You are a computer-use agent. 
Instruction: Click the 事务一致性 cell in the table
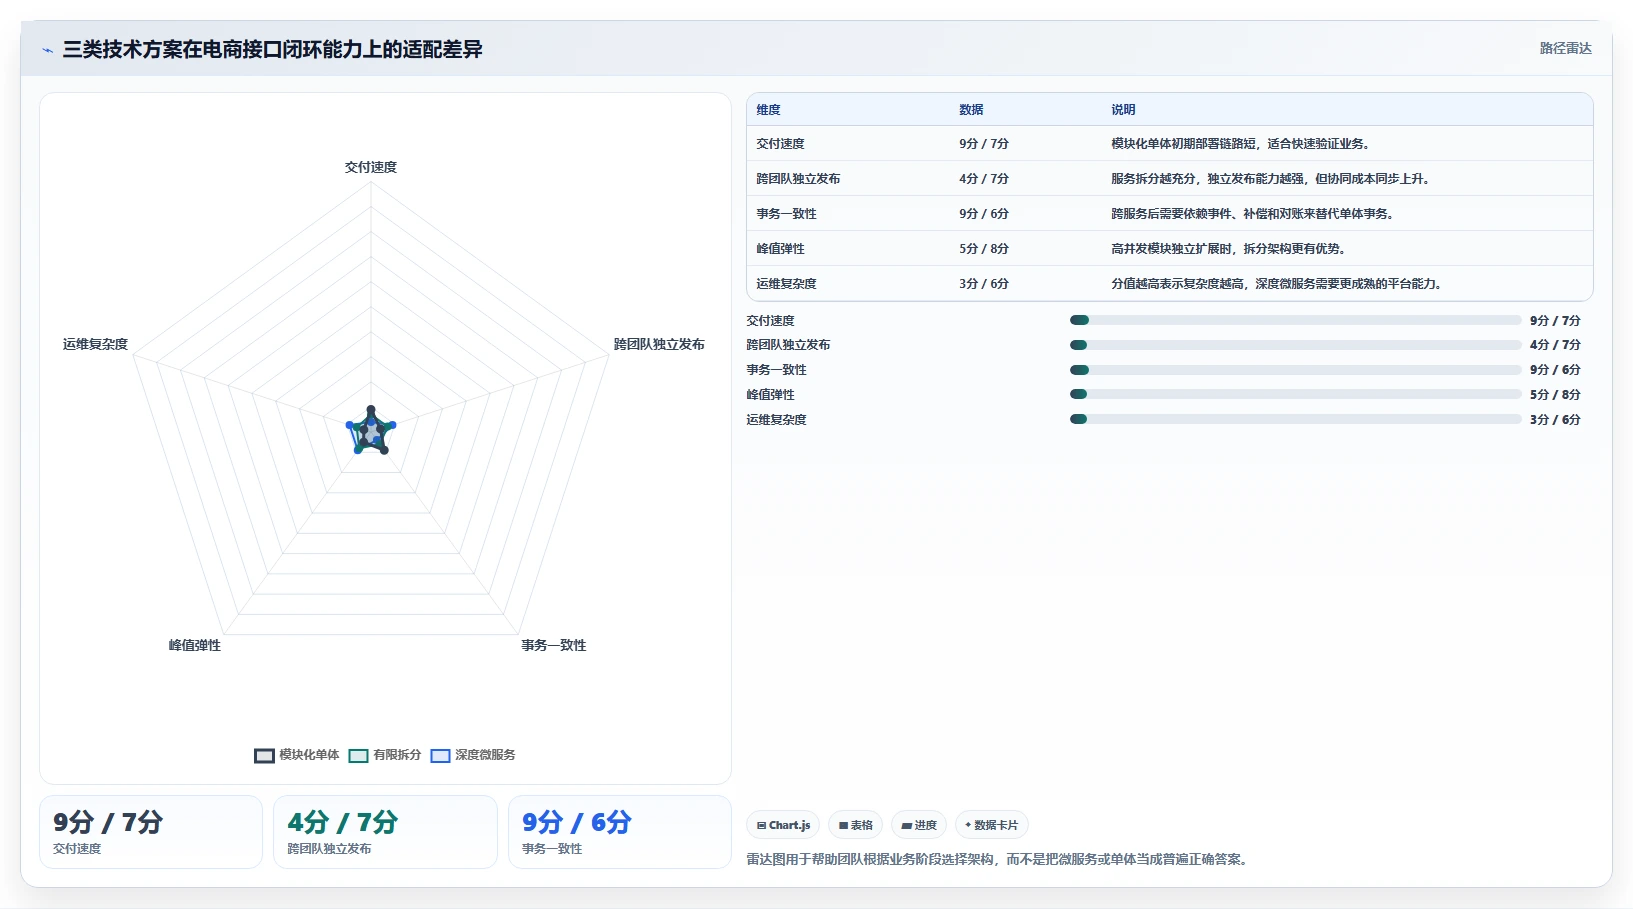point(786,214)
